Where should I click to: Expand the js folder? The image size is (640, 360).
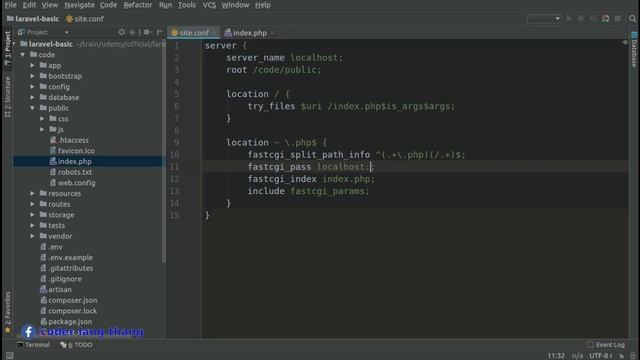click(42, 129)
